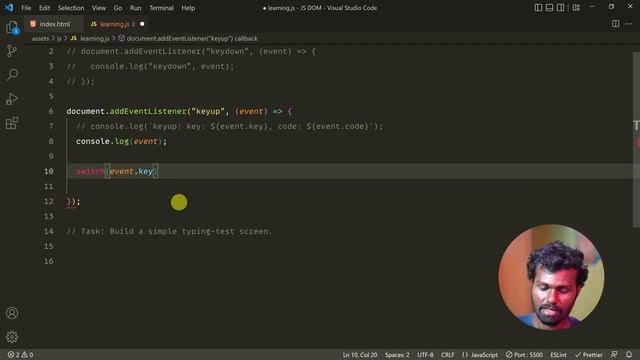
Task: Click line number 10 in gutter
Action: click(49, 171)
